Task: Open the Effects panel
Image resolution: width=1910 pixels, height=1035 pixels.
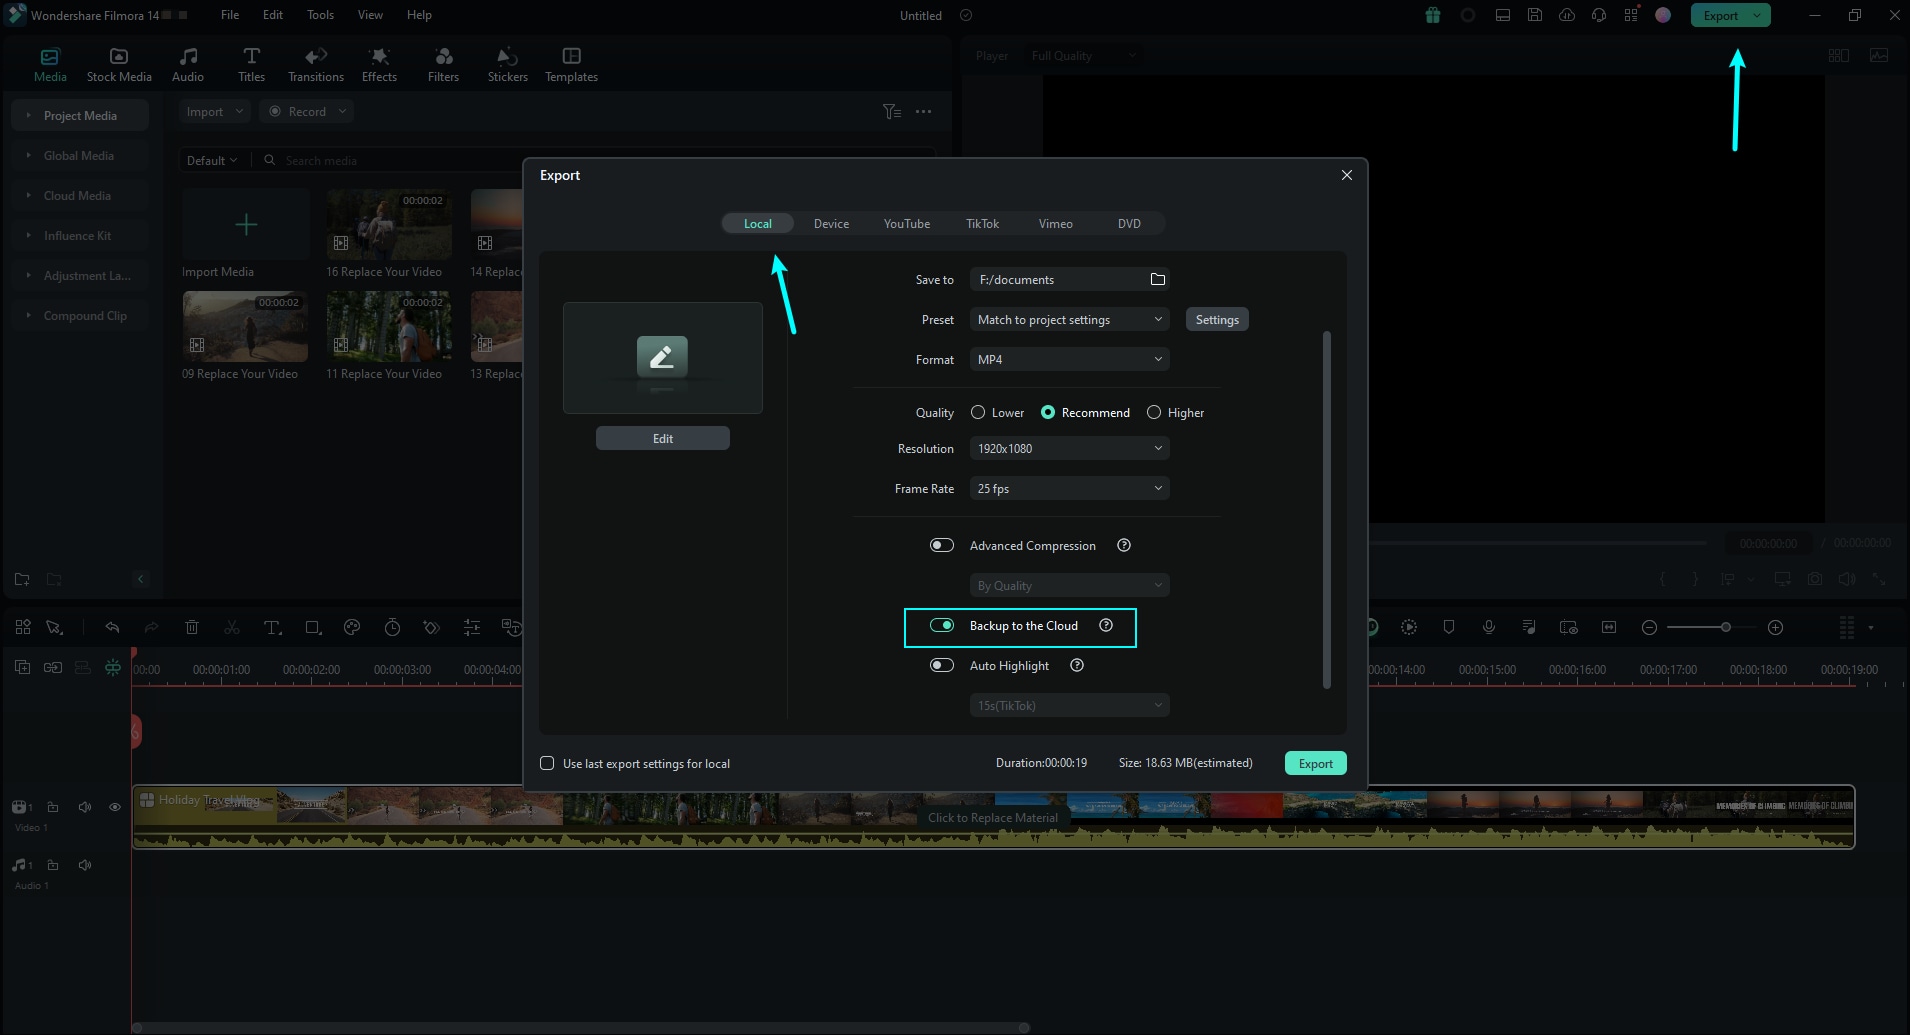Action: pos(379,65)
